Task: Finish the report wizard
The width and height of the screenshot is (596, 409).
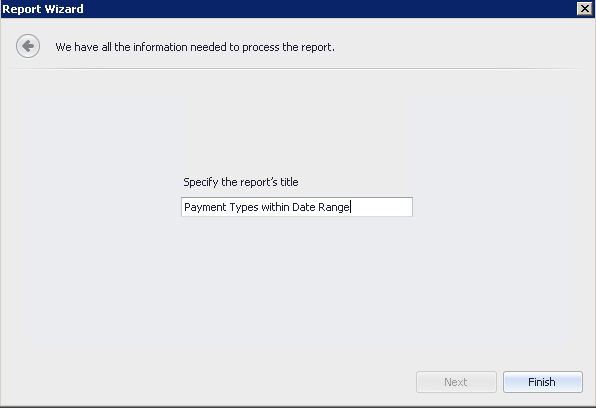Action: (543, 382)
